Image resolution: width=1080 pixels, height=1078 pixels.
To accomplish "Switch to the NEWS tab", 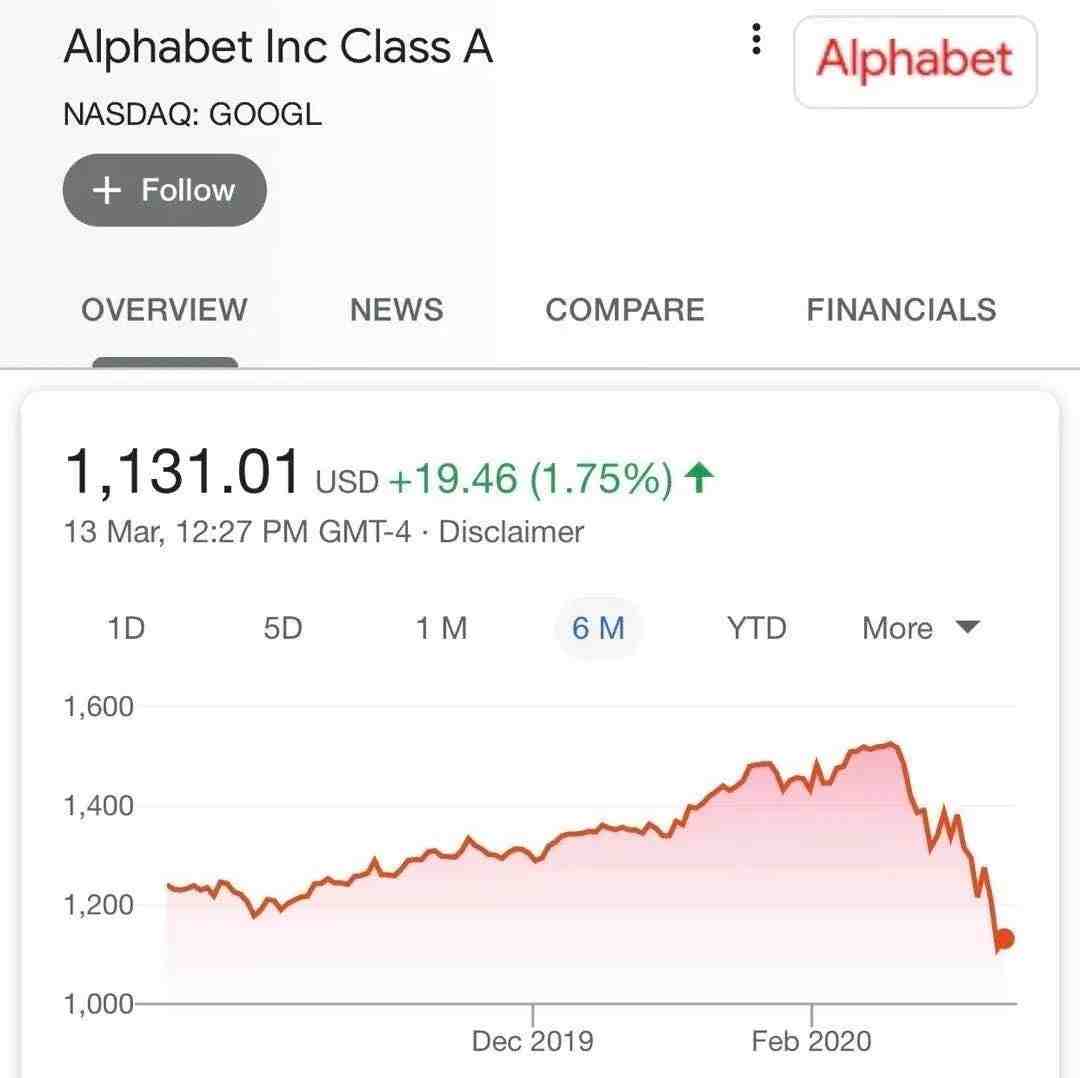I will (x=397, y=309).
